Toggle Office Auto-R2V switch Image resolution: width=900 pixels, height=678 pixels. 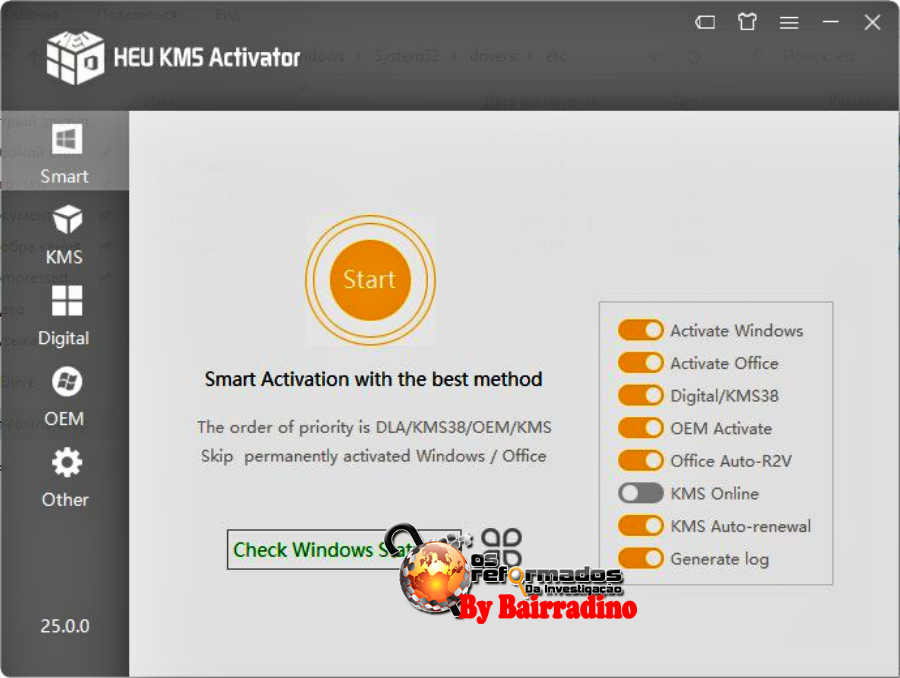[641, 460]
